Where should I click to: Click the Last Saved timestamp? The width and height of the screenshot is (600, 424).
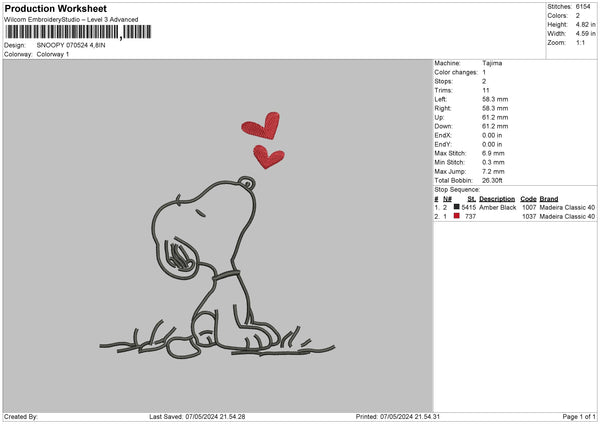[x=197, y=417]
